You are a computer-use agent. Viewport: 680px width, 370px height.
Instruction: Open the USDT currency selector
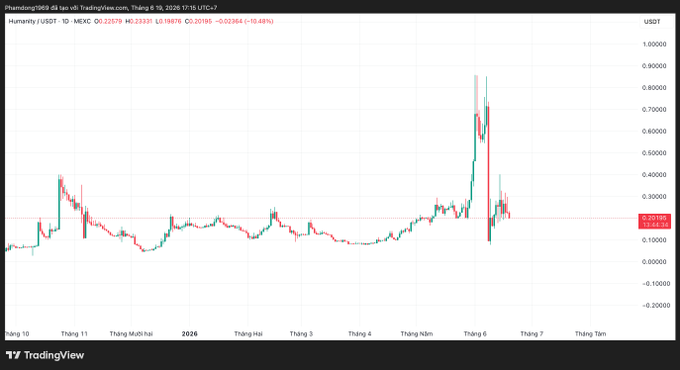click(652, 22)
